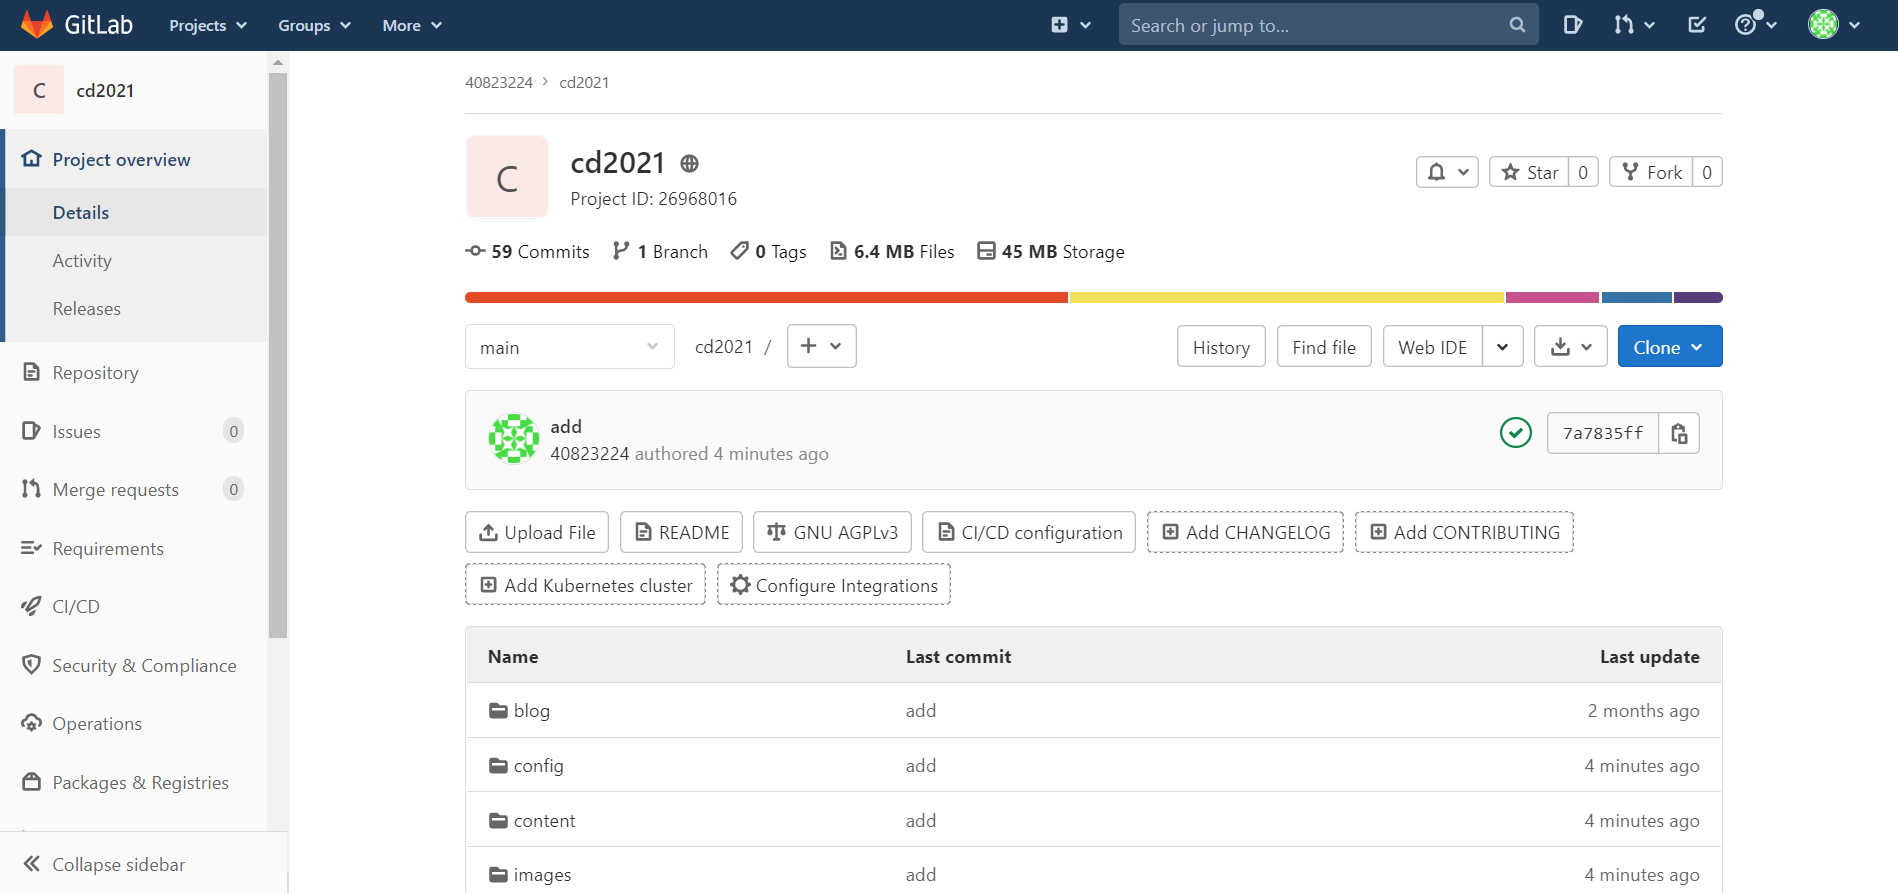Click the Find file button

(x=1324, y=347)
